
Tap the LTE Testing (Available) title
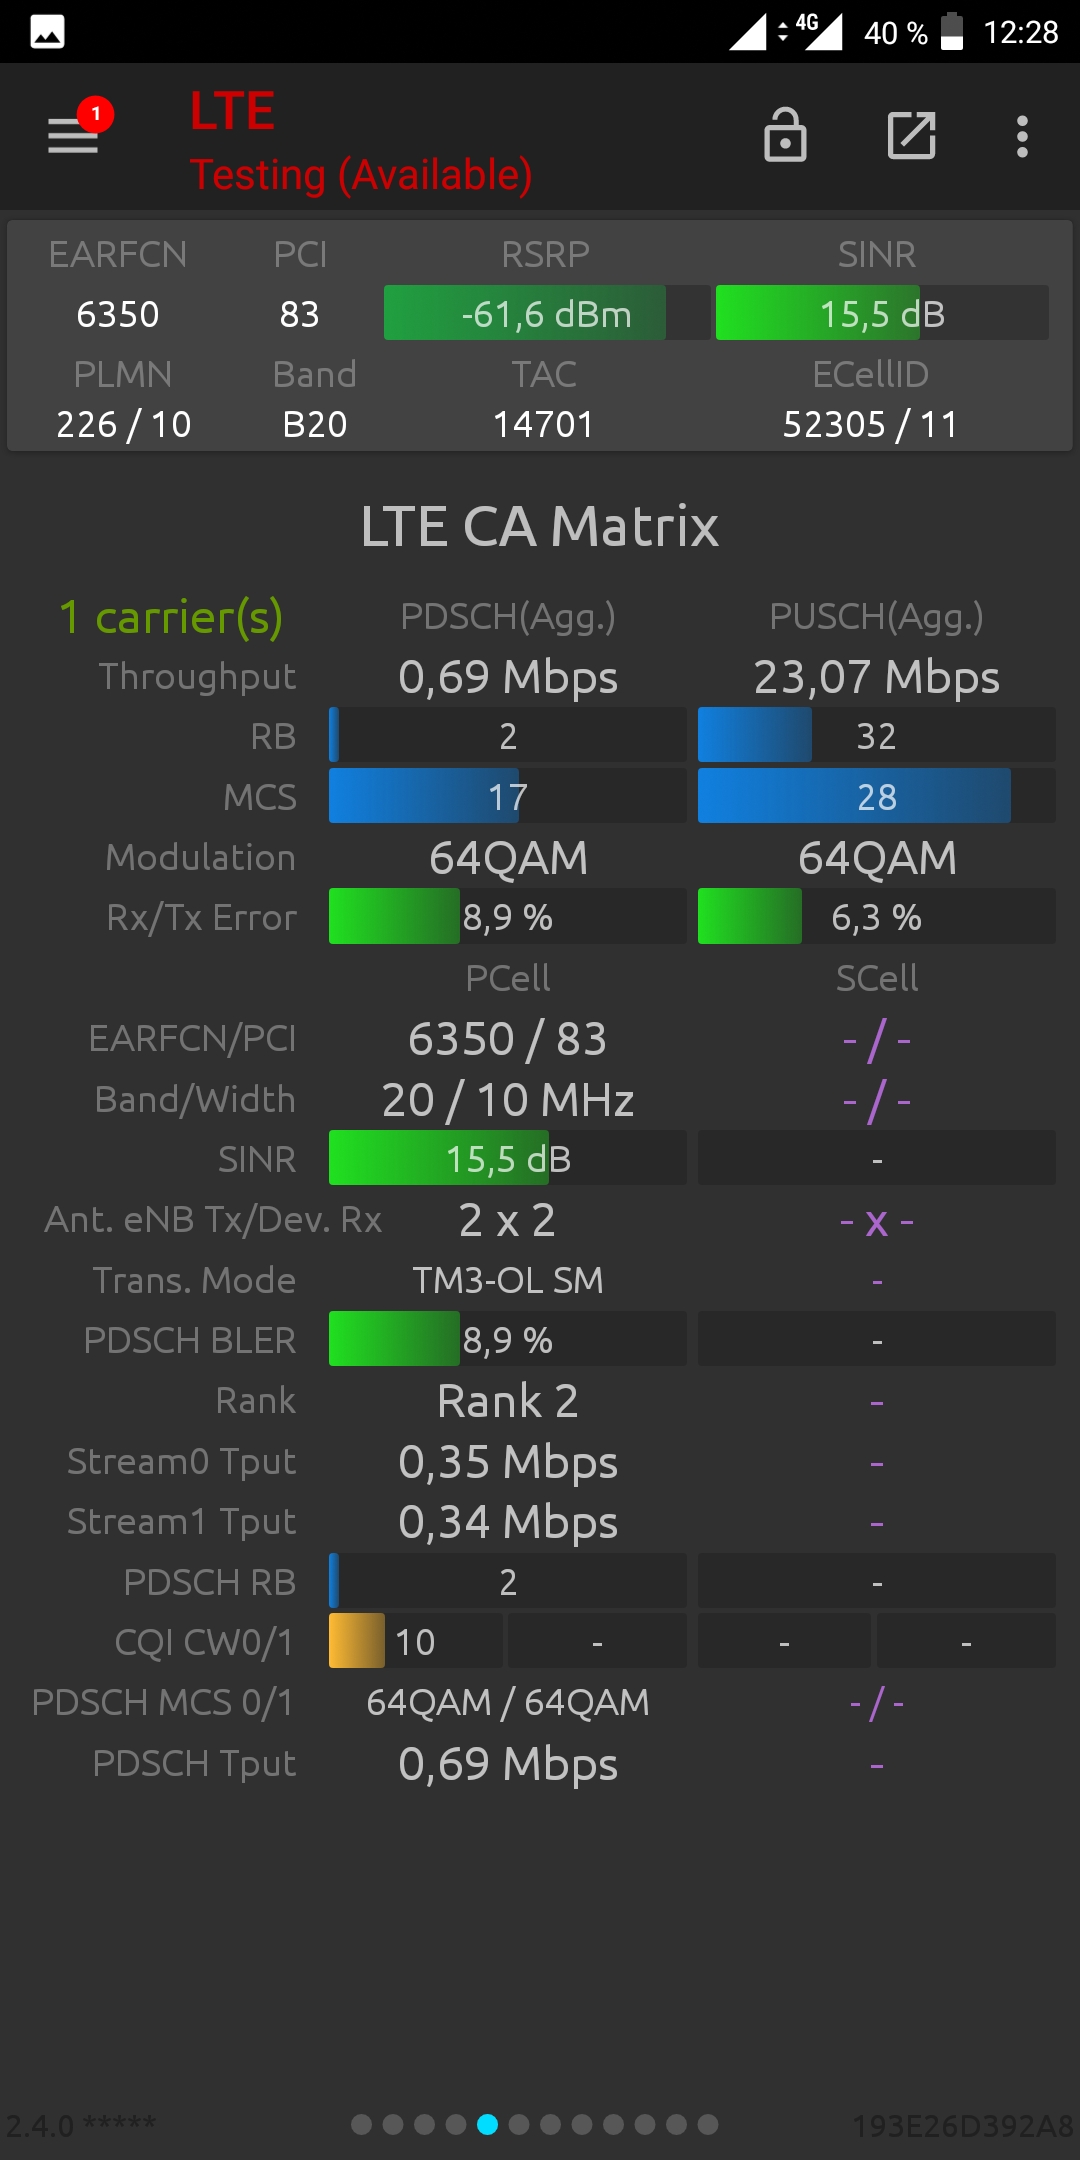point(361,142)
